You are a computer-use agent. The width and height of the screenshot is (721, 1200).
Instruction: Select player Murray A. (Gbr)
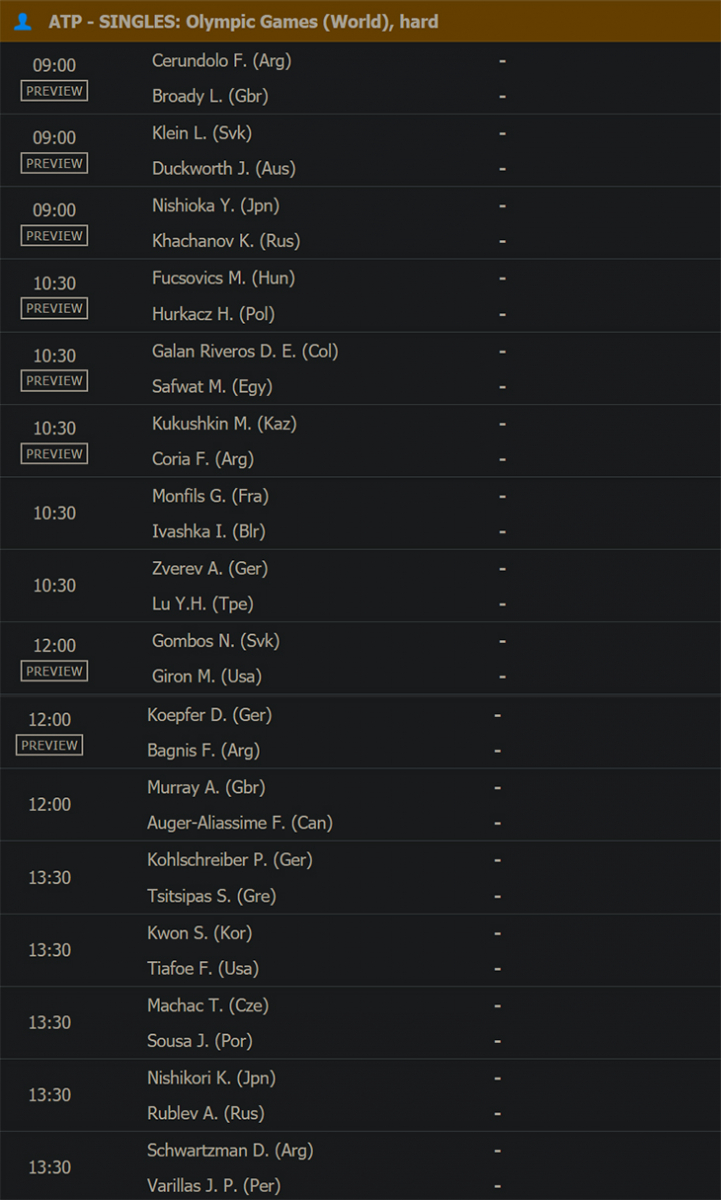click(x=206, y=787)
